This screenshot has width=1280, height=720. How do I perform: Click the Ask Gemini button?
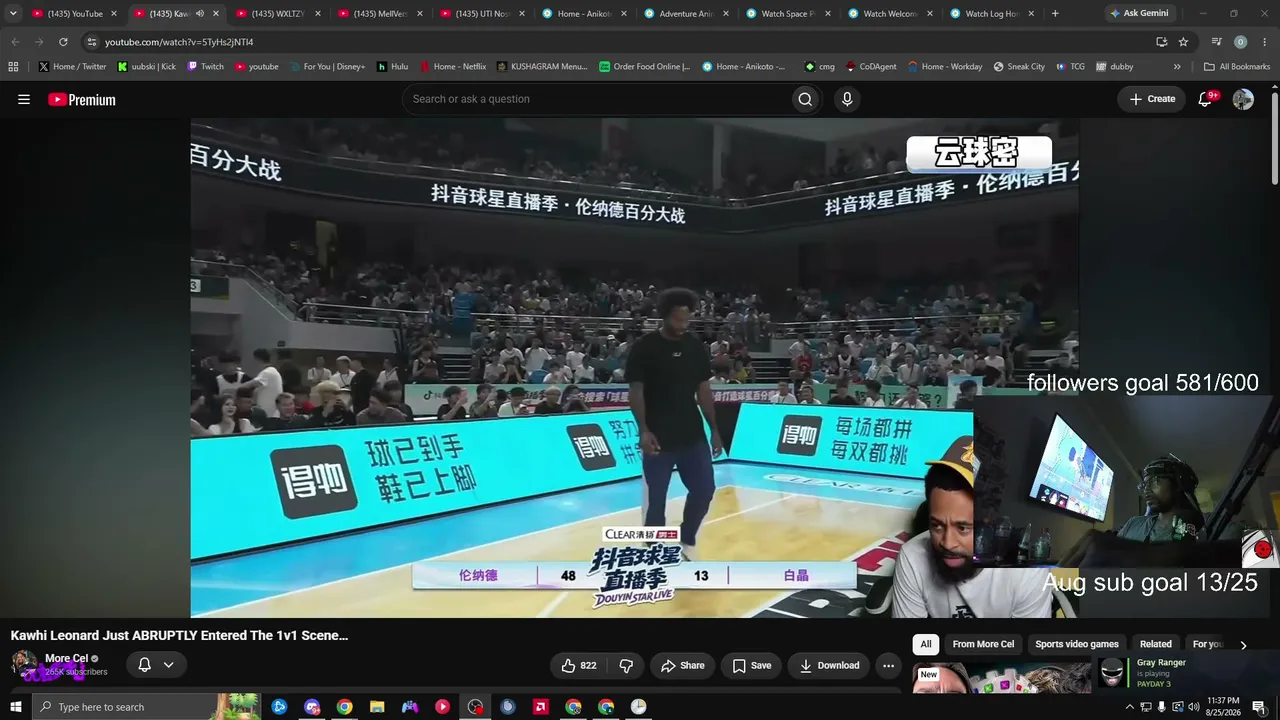tap(1139, 13)
